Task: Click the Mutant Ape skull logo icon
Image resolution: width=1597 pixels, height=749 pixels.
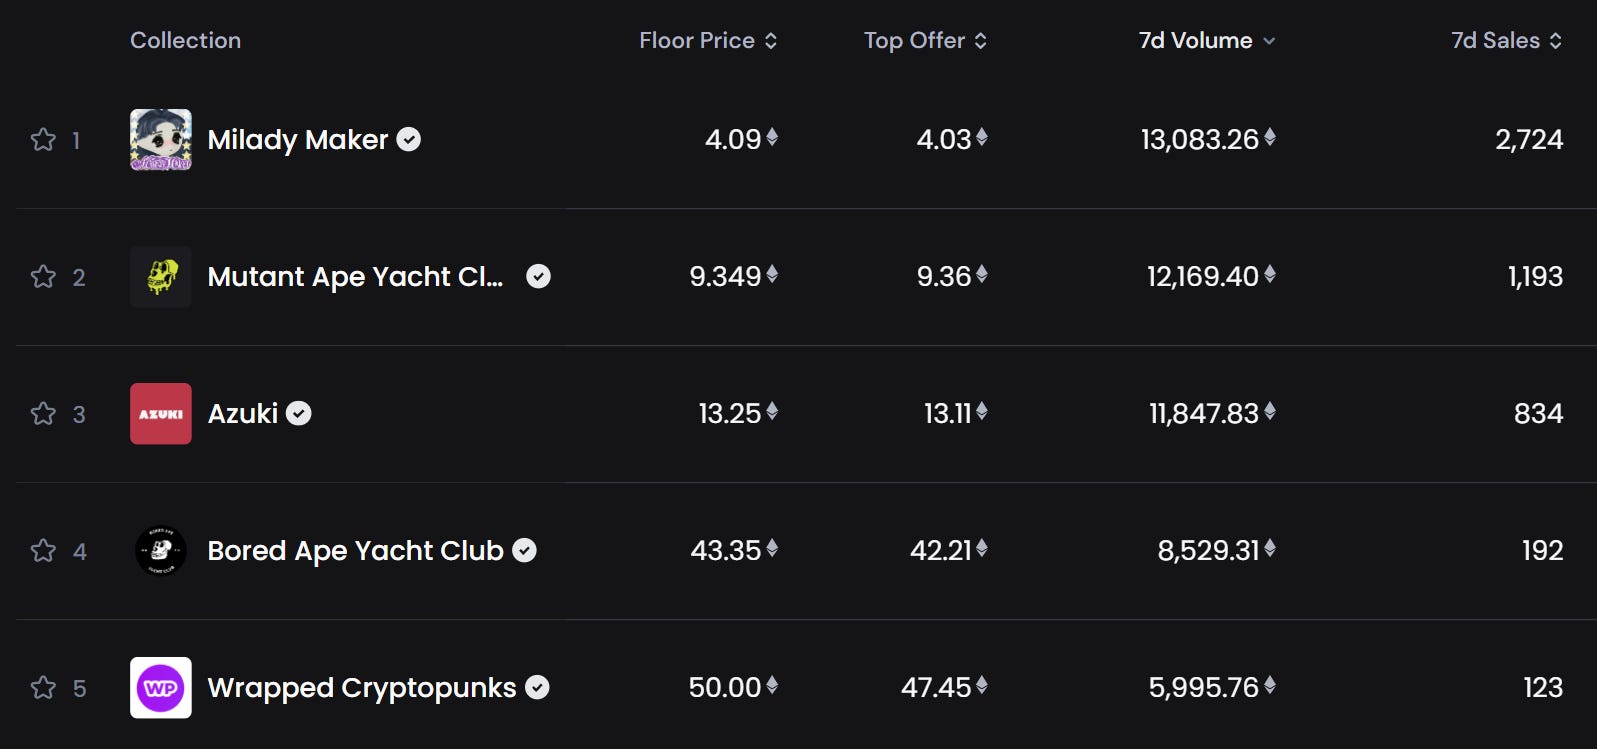Action: click(x=161, y=277)
